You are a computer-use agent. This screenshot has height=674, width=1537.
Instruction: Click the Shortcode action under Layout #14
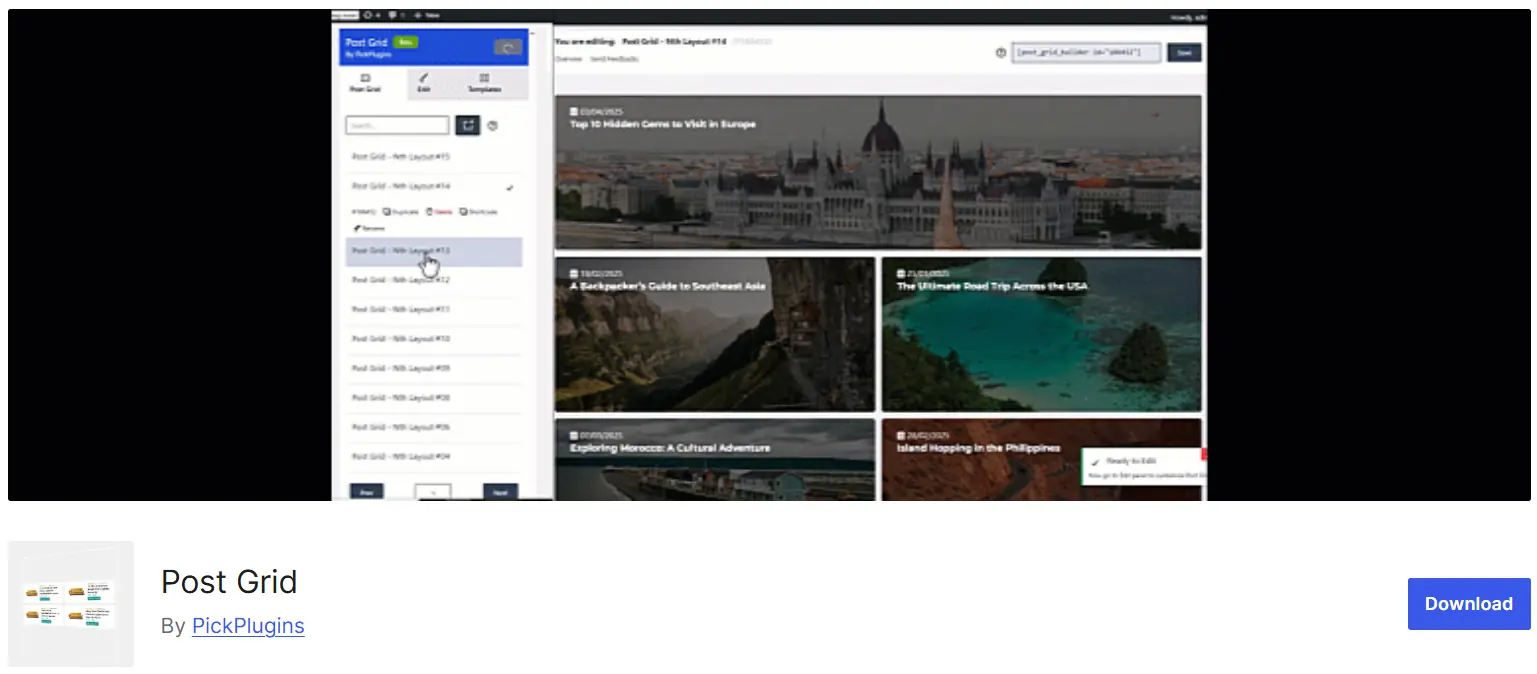(x=478, y=212)
